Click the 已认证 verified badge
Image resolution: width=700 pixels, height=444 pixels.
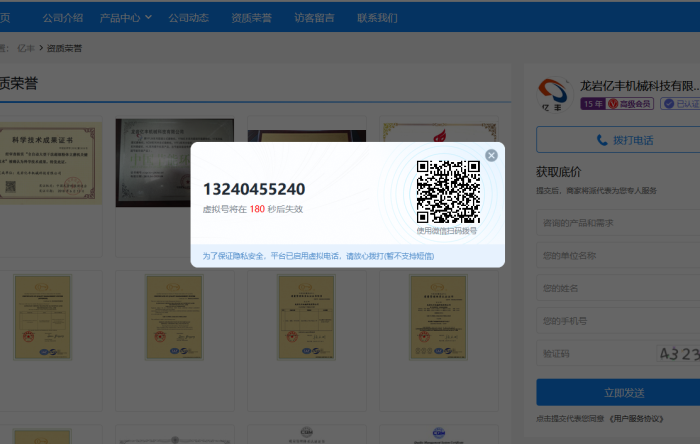click(x=684, y=104)
